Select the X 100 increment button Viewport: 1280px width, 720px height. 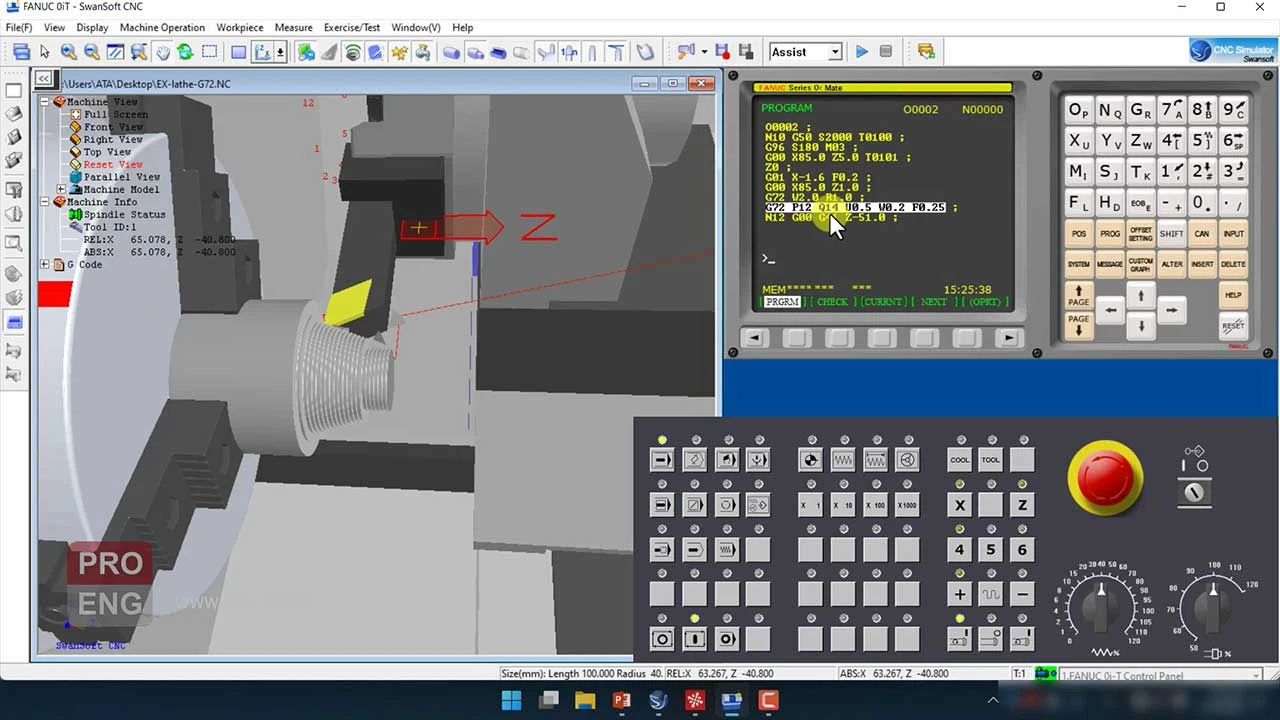(x=875, y=505)
